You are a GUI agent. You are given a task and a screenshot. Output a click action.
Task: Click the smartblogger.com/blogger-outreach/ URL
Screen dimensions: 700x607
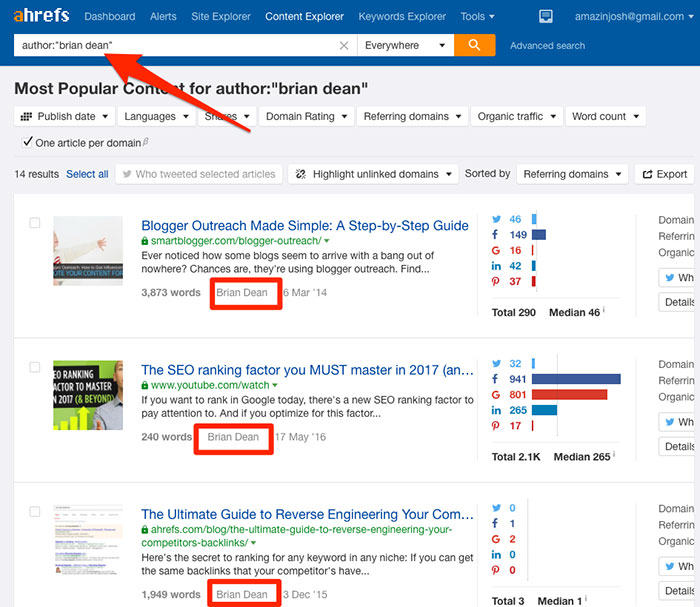236,241
